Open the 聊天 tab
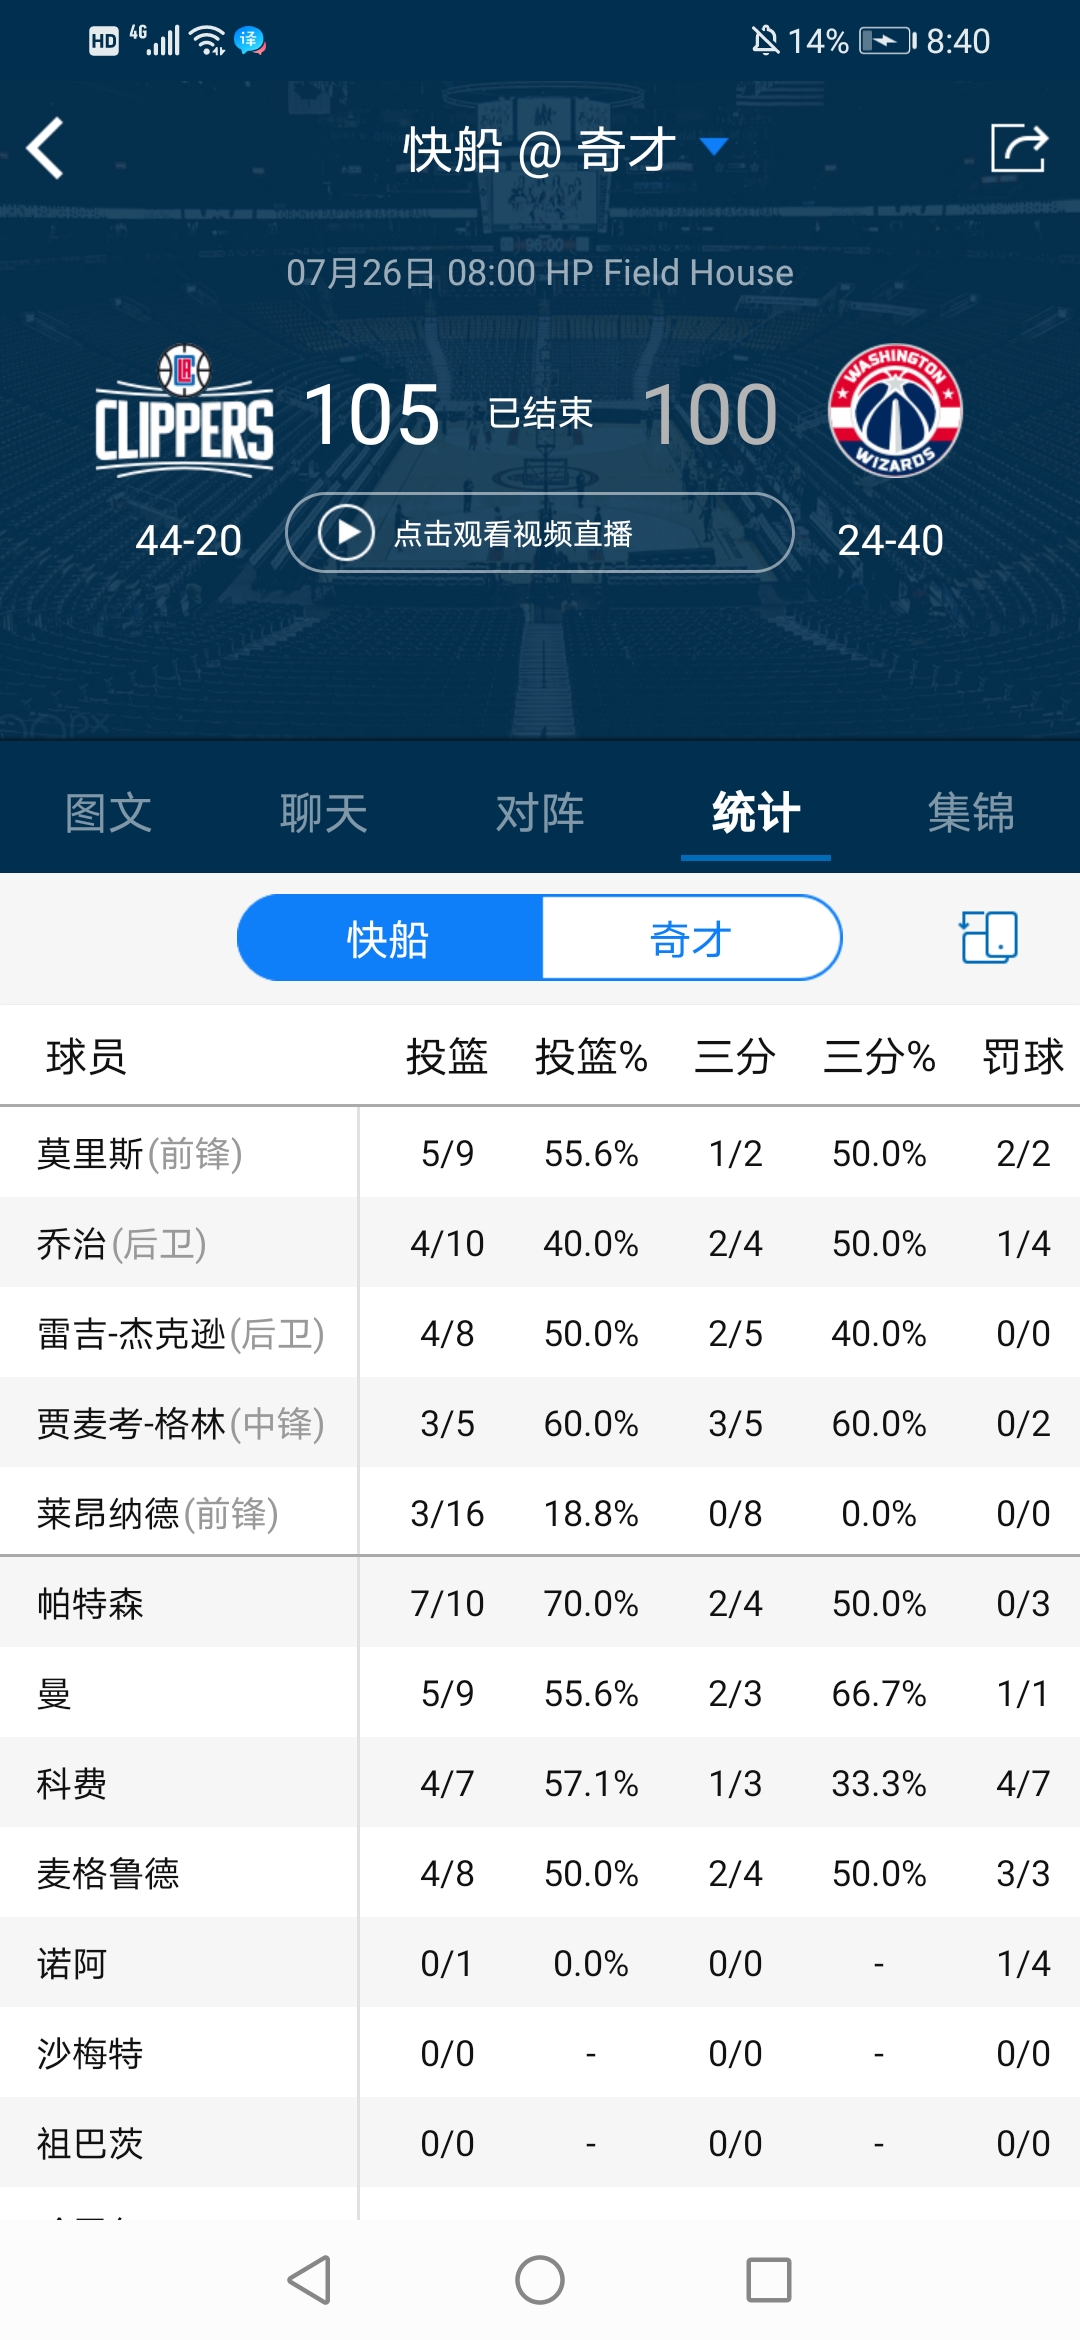Screen dimensions: 1080x2340 click(x=323, y=813)
